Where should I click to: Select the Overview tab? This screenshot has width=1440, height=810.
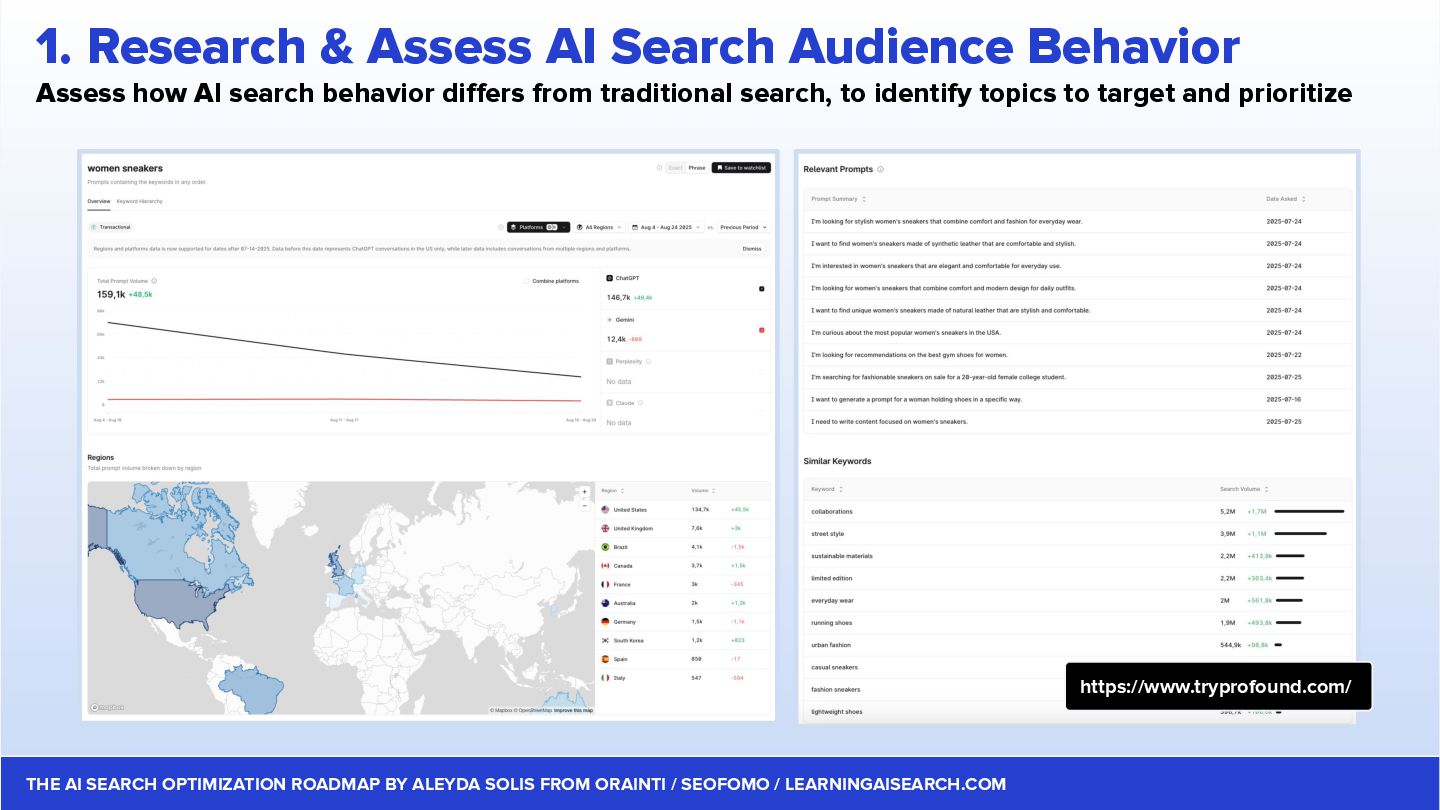pyautogui.click(x=98, y=201)
